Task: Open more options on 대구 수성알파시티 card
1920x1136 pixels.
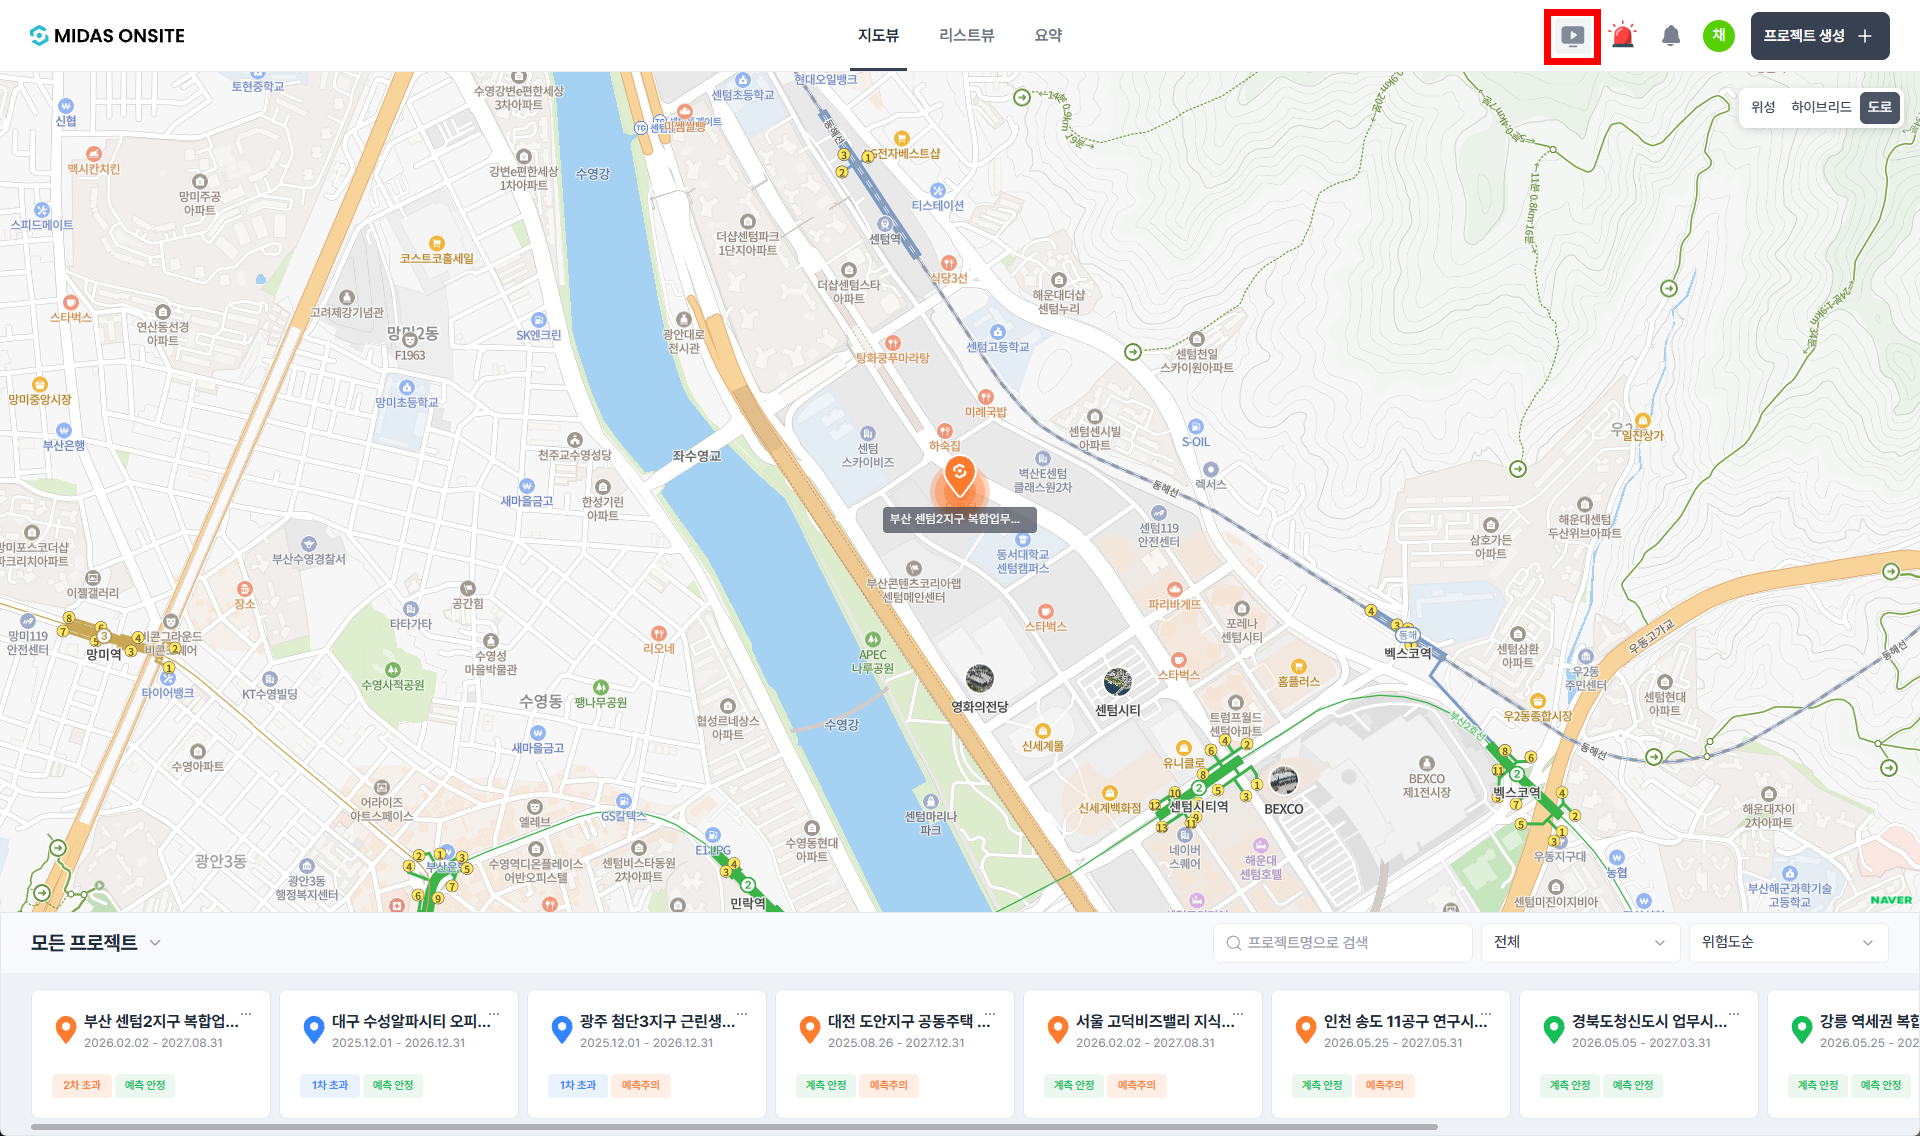Action: tap(494, 1014)
